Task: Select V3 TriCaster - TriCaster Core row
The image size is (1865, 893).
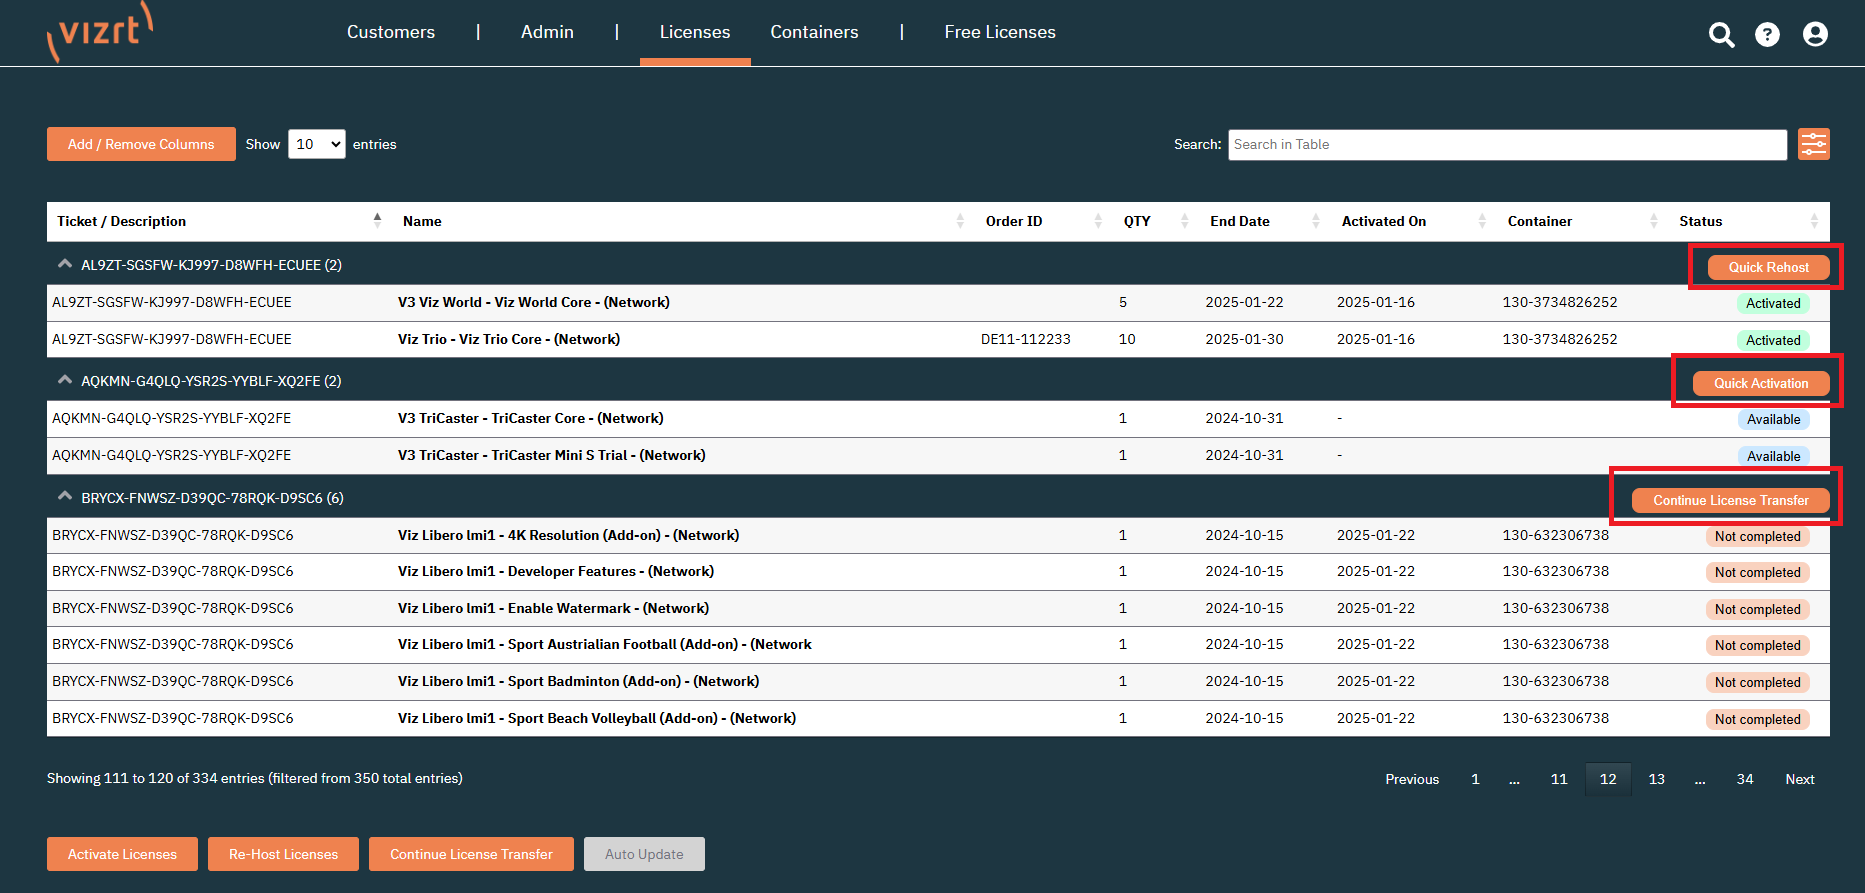Action: click(938, 418)
